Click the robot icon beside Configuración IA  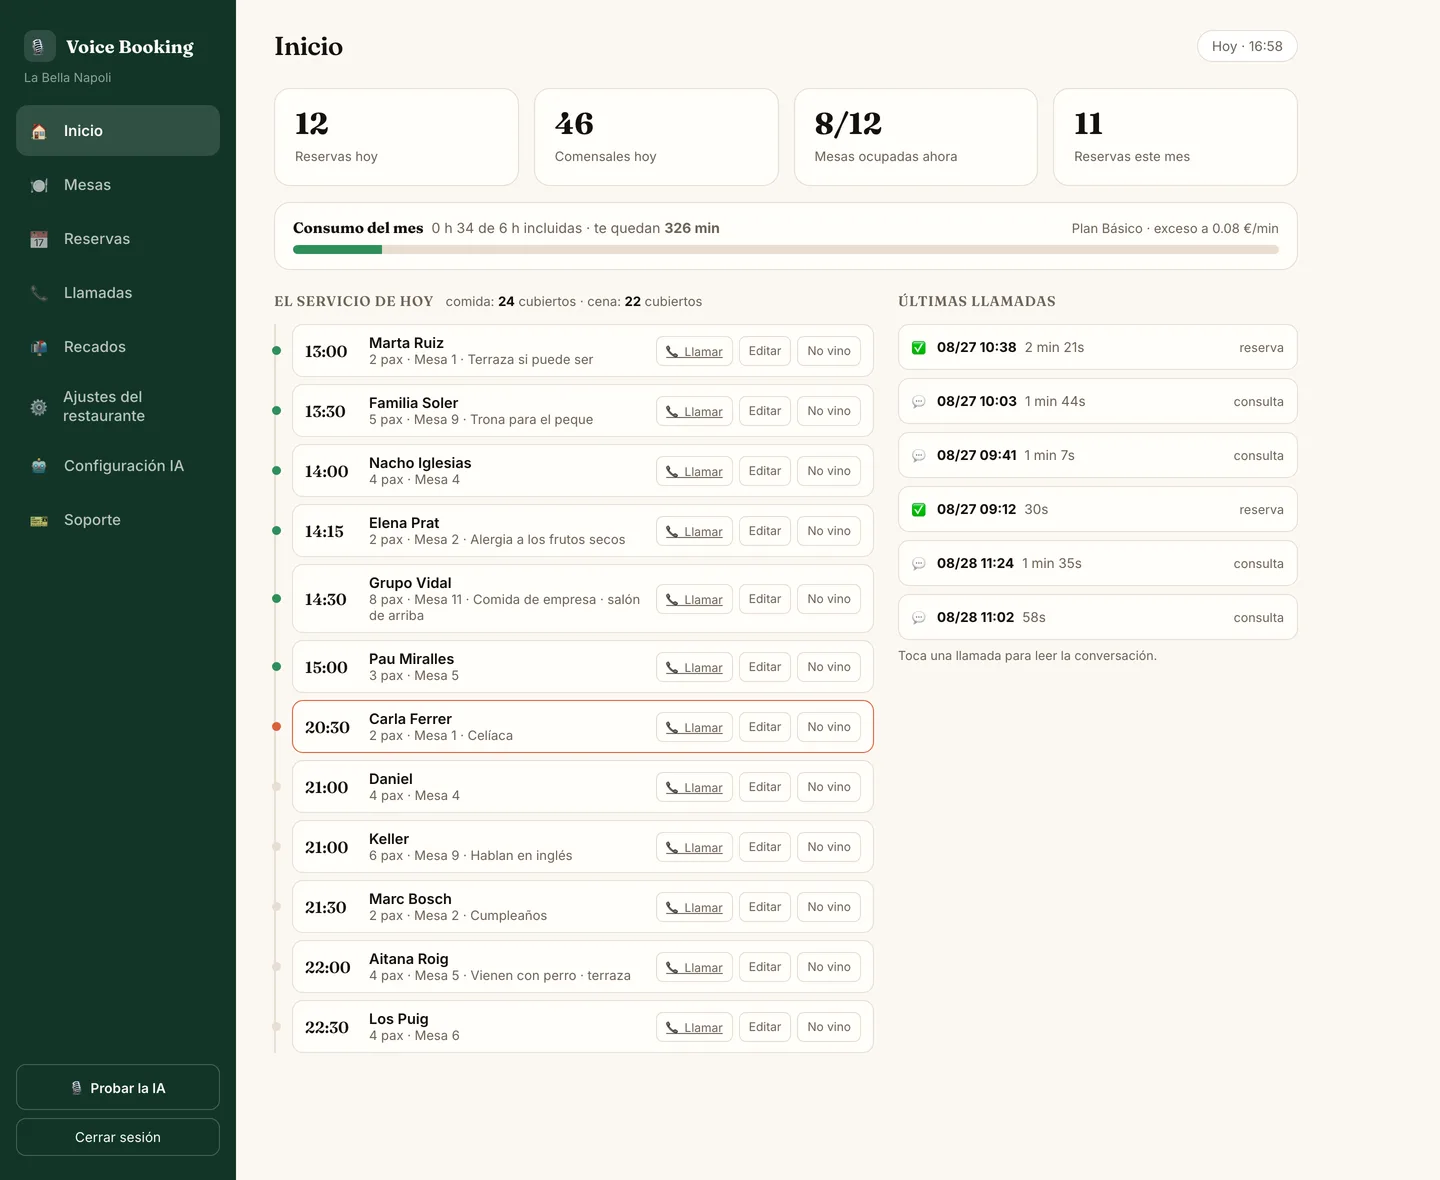pos(39,466)
